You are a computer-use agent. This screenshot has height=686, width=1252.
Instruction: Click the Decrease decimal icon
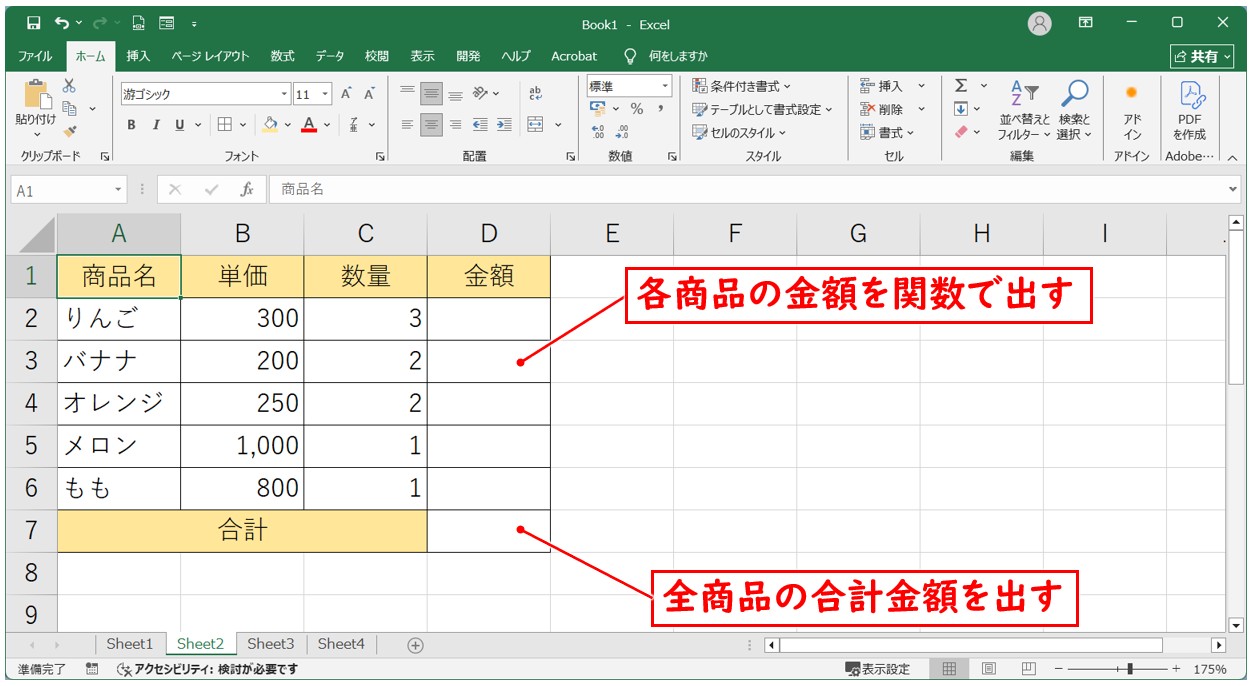[622, 131]
